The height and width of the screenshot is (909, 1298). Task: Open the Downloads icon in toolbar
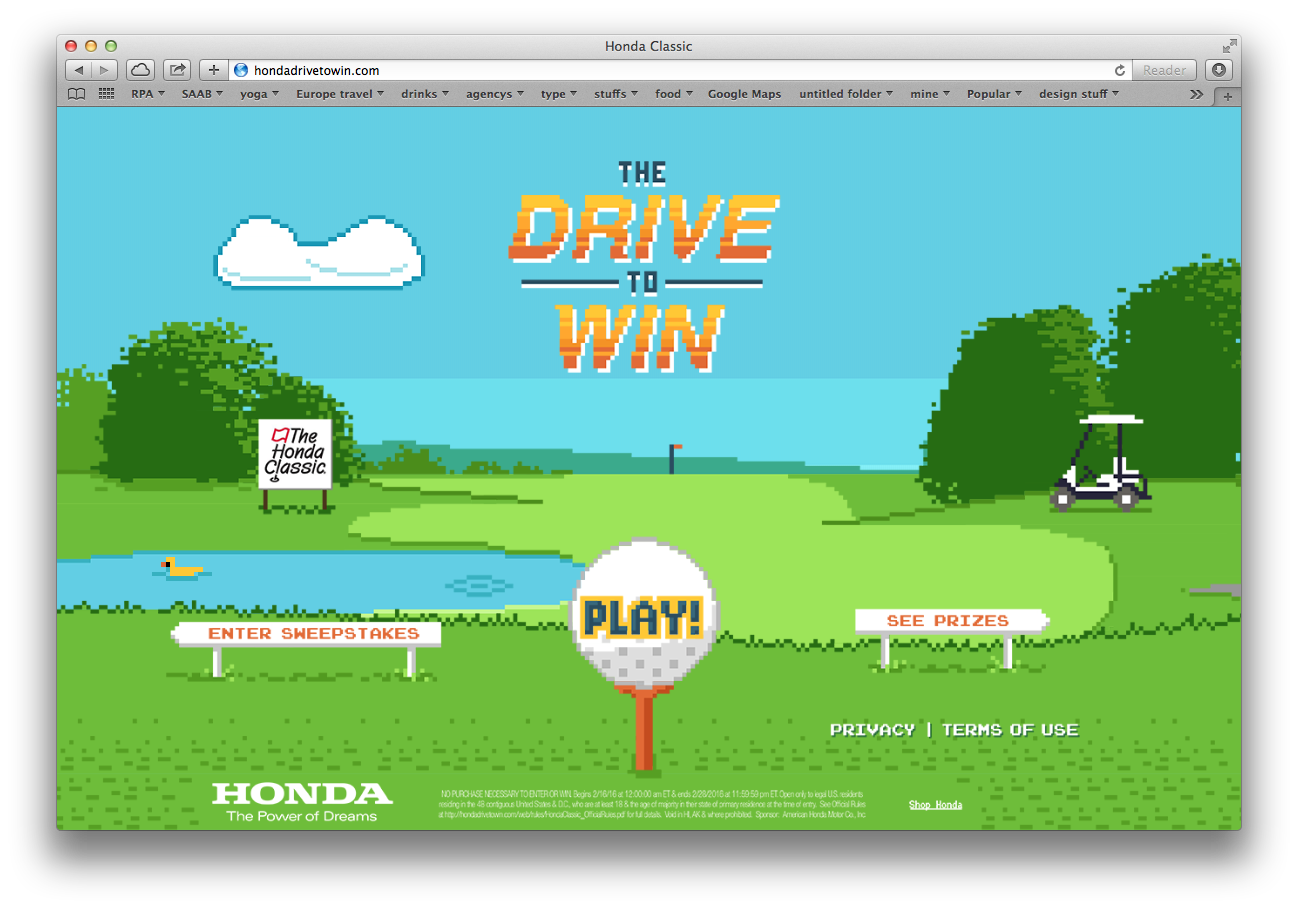point(1219,70)
